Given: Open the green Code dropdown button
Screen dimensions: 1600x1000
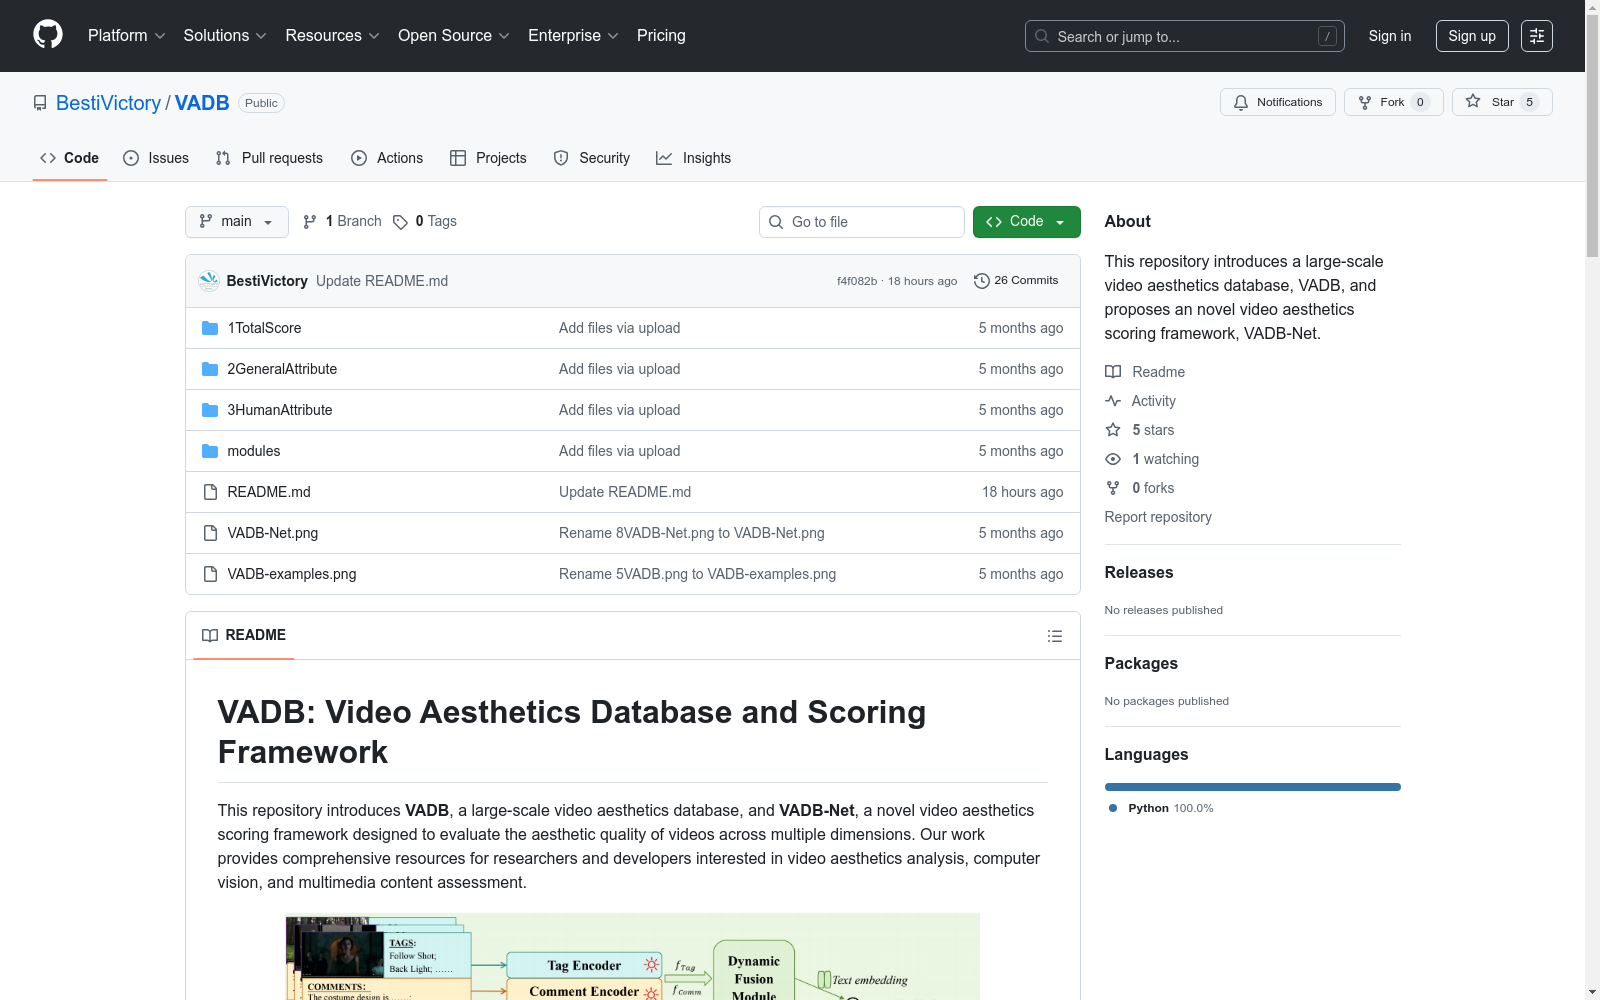Looking at the screenshot, I should click(1026, 222).
